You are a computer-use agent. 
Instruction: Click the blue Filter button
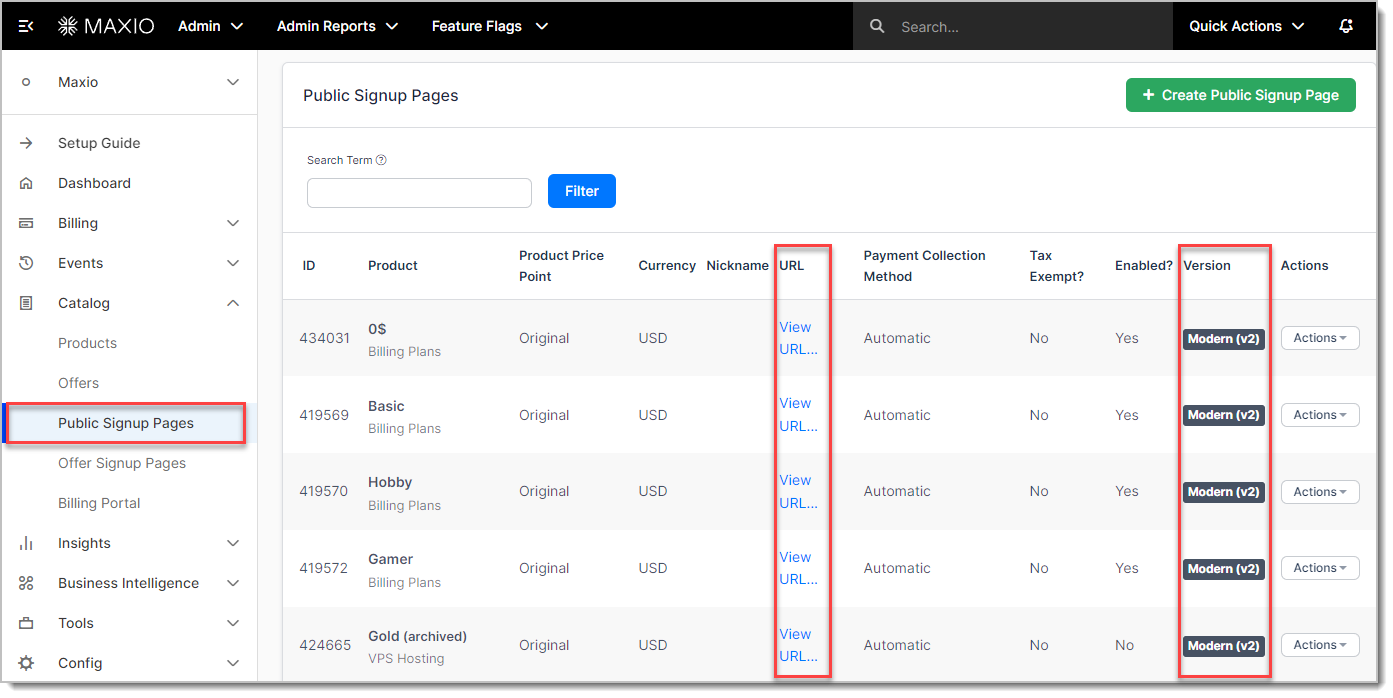pyautogui.click(x=581, y=191)
